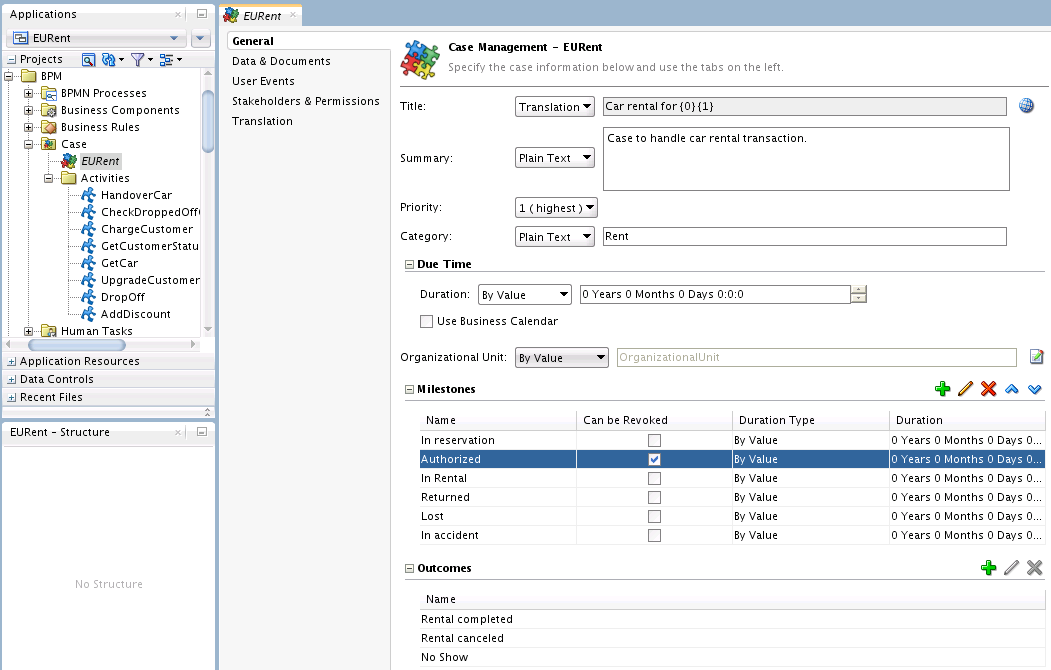Check Can be Revoked for In Rental
Viewport: 1051px width, 670px height.
tap(654, 478)
